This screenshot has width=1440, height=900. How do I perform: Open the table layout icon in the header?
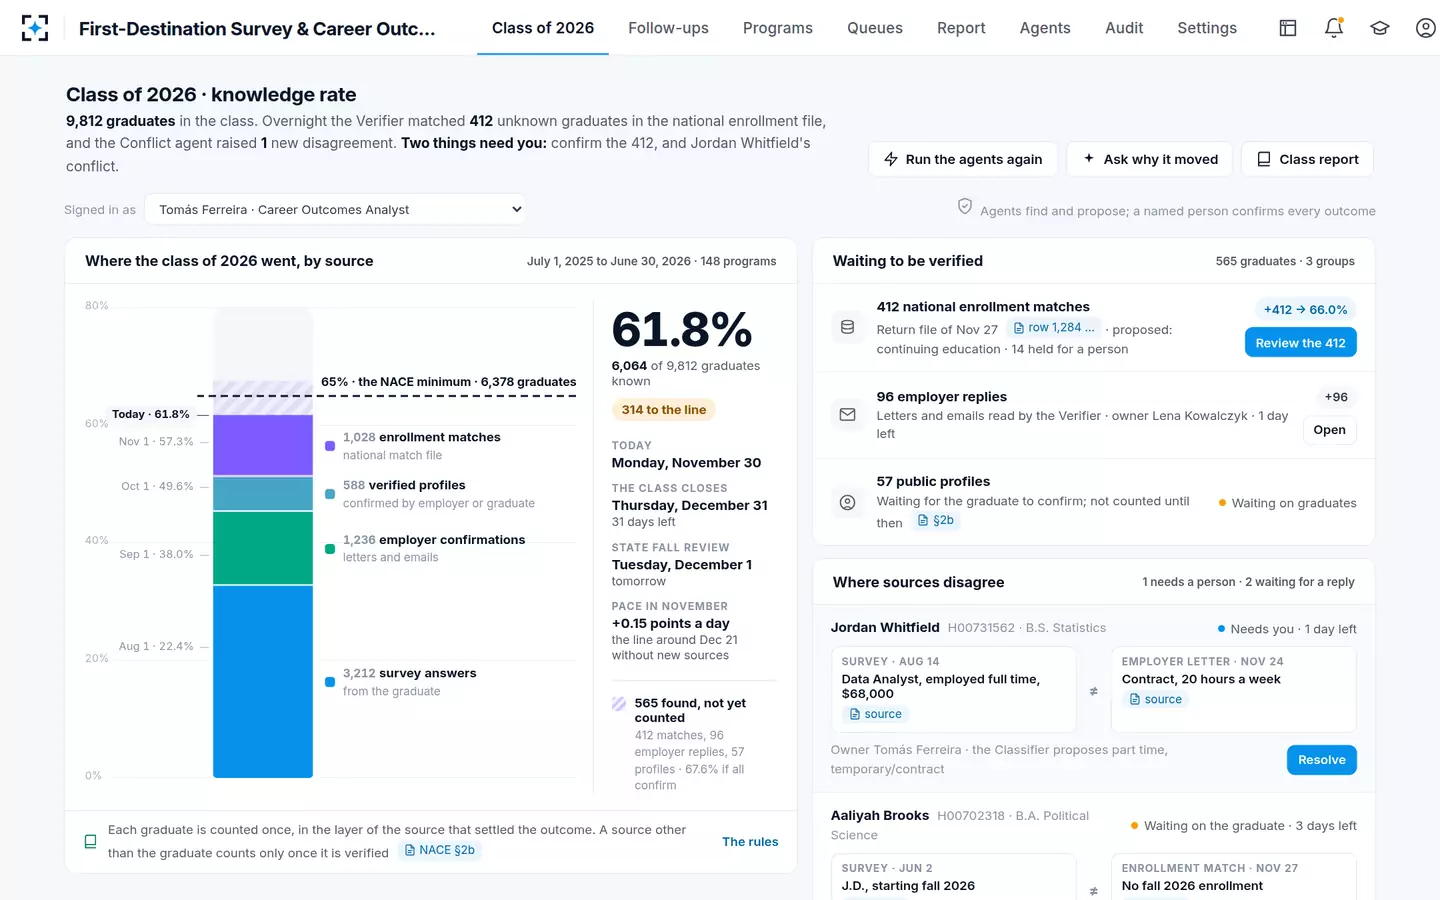coord(1288,28)
